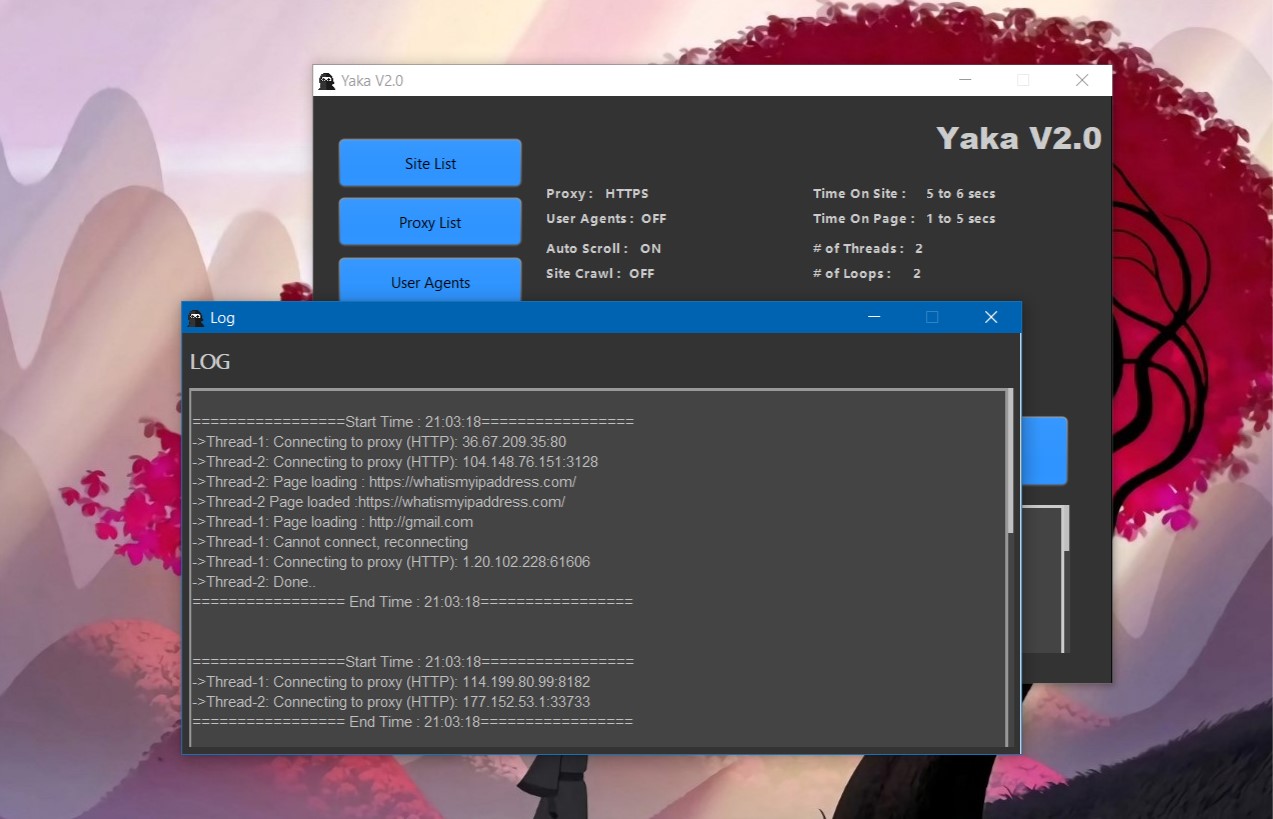Click the # of Threads value
Screen dimensions: 1273x819
(x=918, y=248)
